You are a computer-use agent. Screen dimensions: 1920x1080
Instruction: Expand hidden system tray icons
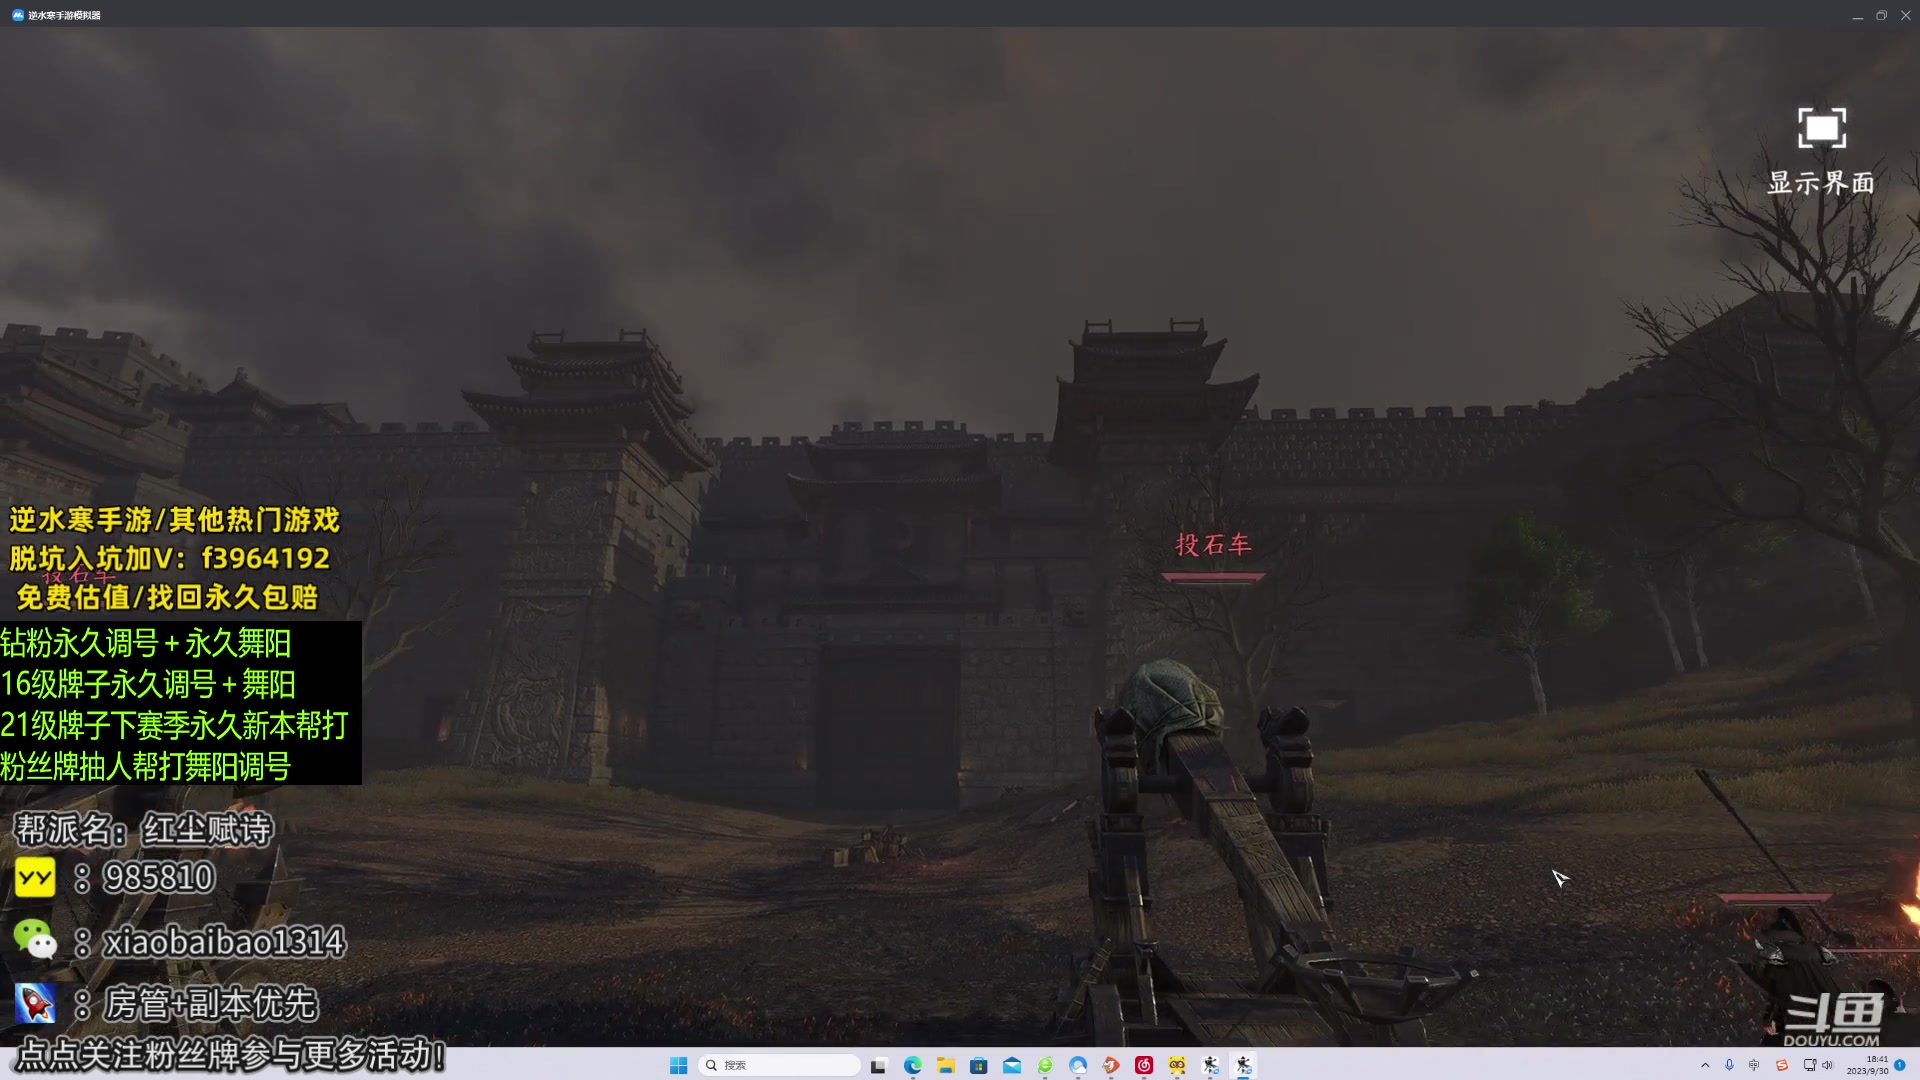click(1705, 1065)
